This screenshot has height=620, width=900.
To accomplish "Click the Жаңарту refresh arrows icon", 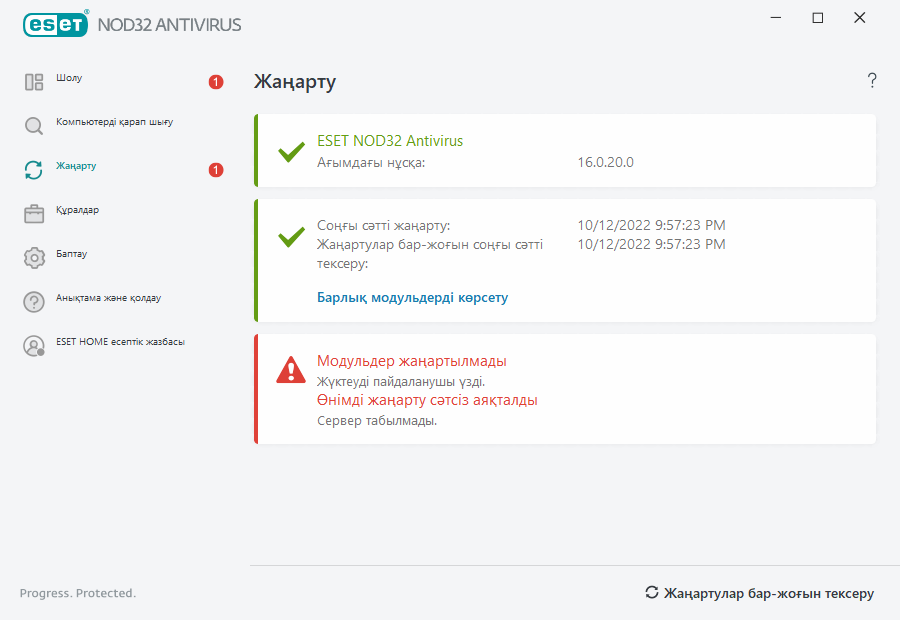I will 34,170.
